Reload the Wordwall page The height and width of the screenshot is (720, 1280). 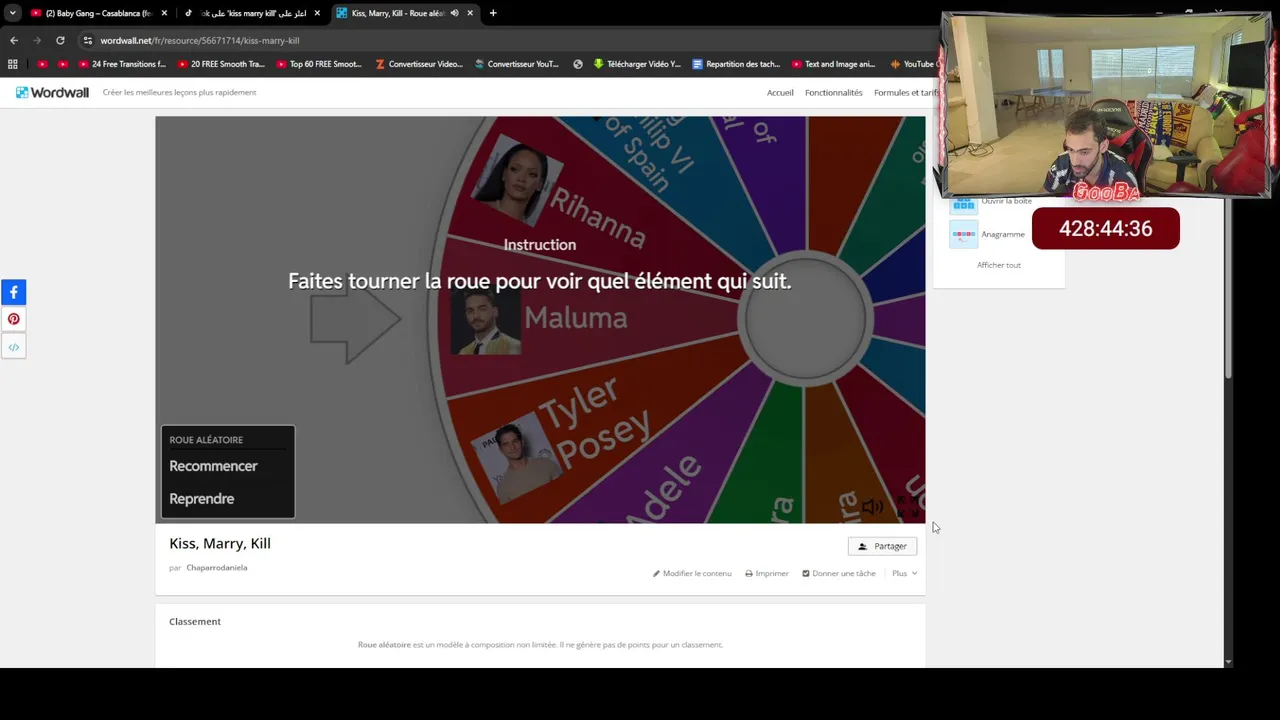[x=60, y=41]
